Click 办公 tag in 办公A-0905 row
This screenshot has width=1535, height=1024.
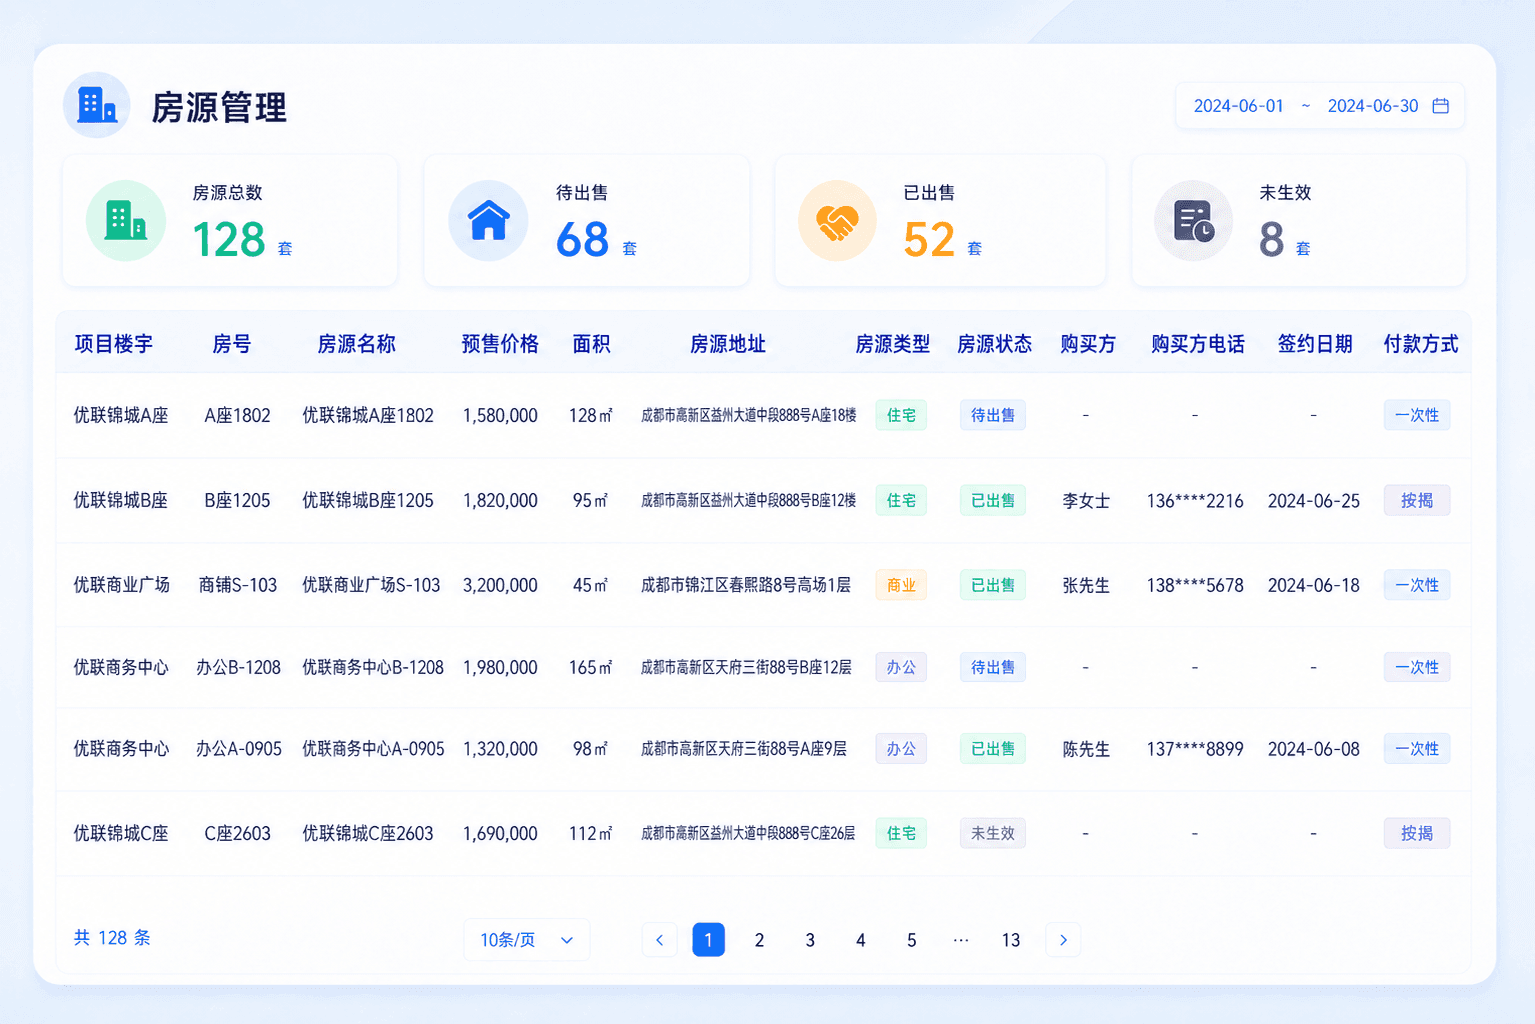[901, 748]
